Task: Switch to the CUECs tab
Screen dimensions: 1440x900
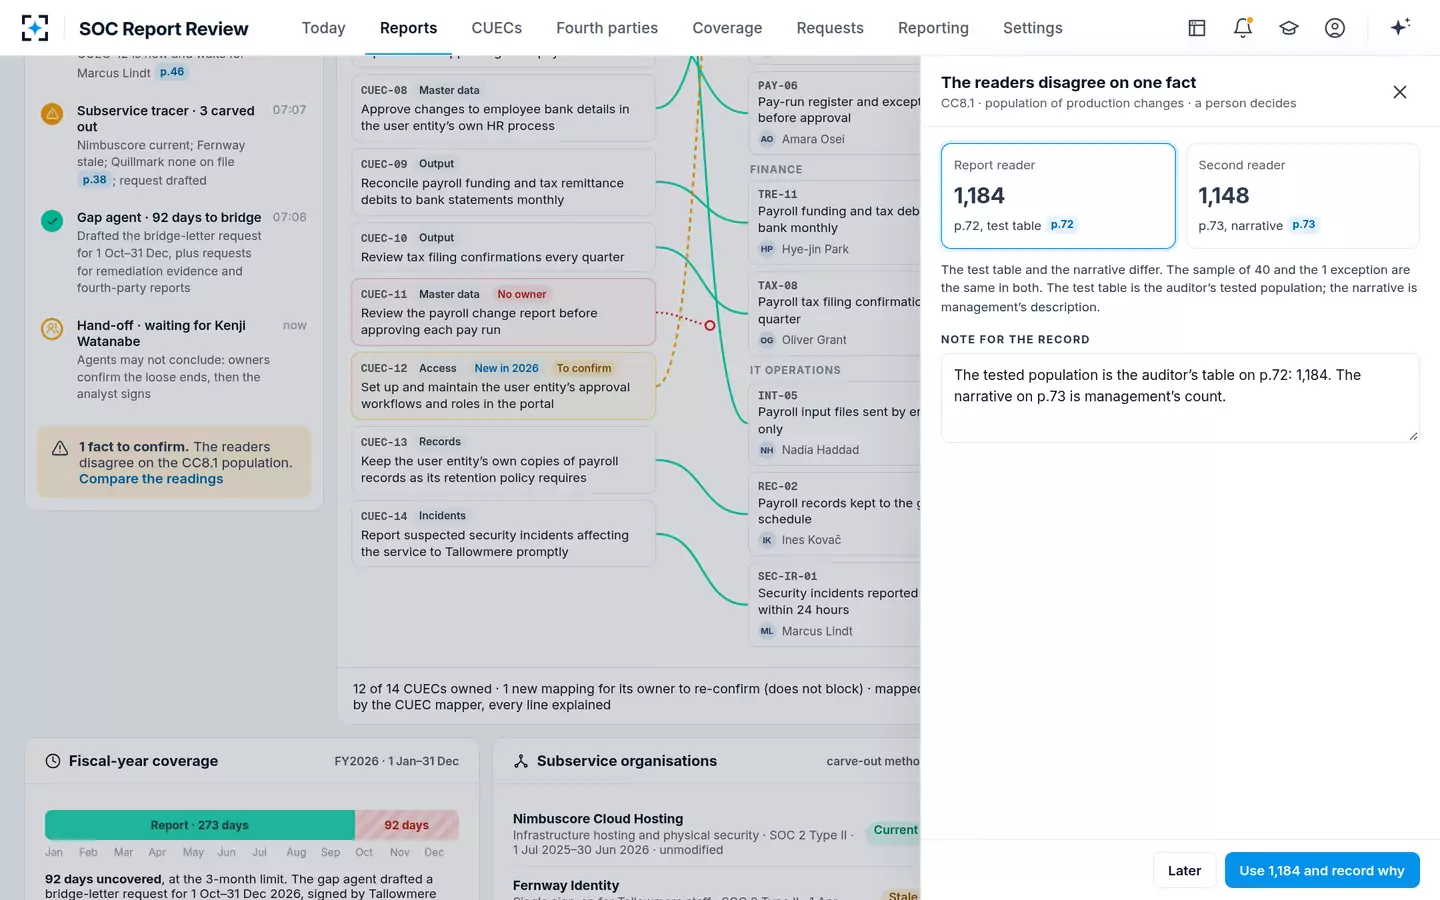Action: point(497,28)
